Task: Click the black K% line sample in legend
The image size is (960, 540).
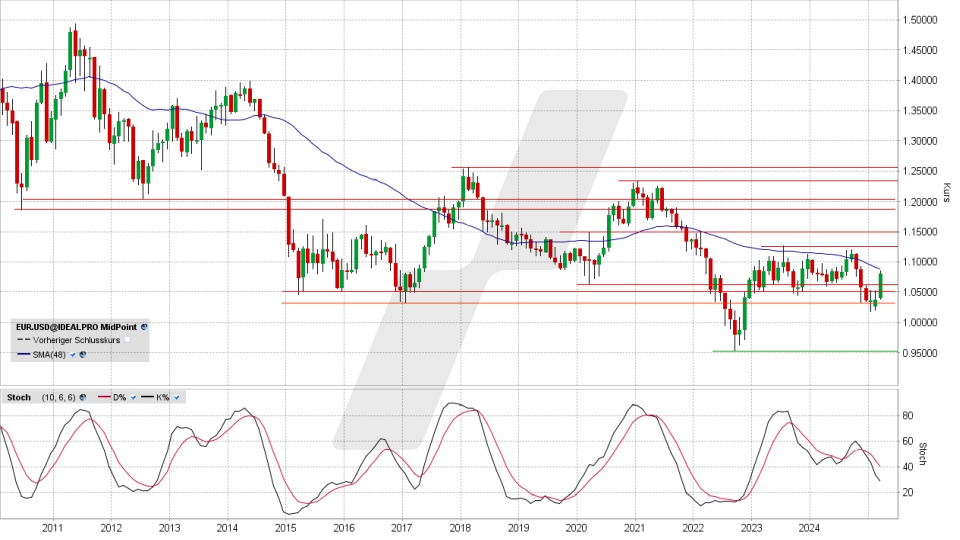Action: click(x=148, y=397)
